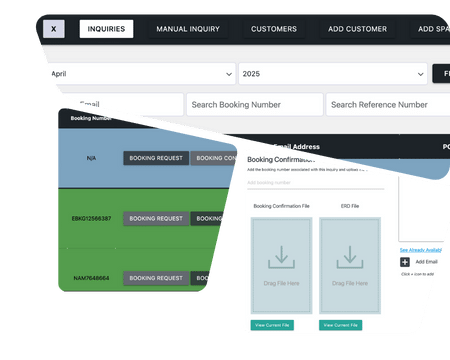450x360 pixels.
Task: Open the See Already Available link
Action: pyautogui.click(x=421, y=250)
